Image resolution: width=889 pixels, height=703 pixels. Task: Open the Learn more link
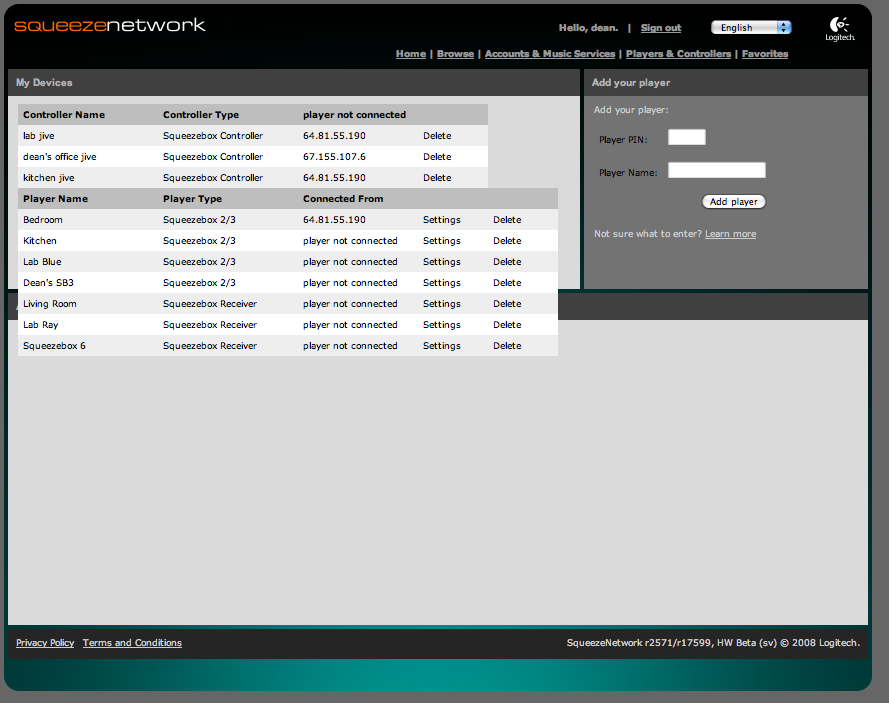730,234
